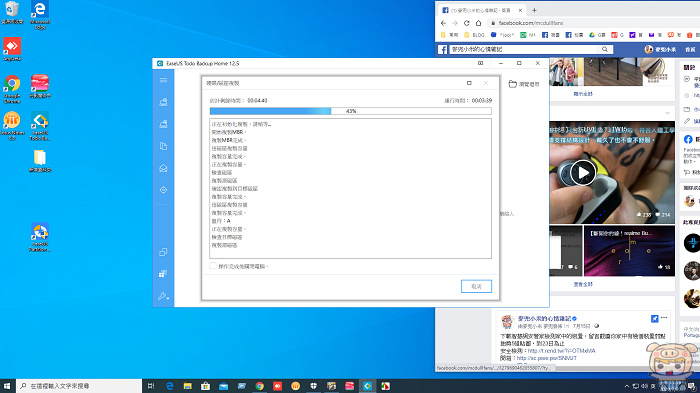
Task: Enable the shut down when complete checkbox
Action: pyautogui.click(x=213, y=266)
